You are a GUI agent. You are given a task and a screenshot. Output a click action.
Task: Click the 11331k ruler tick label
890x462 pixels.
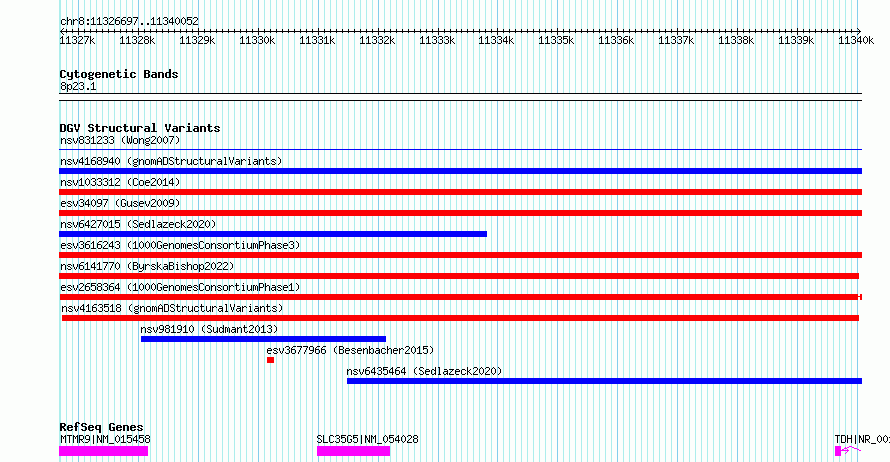coord(317,40)
